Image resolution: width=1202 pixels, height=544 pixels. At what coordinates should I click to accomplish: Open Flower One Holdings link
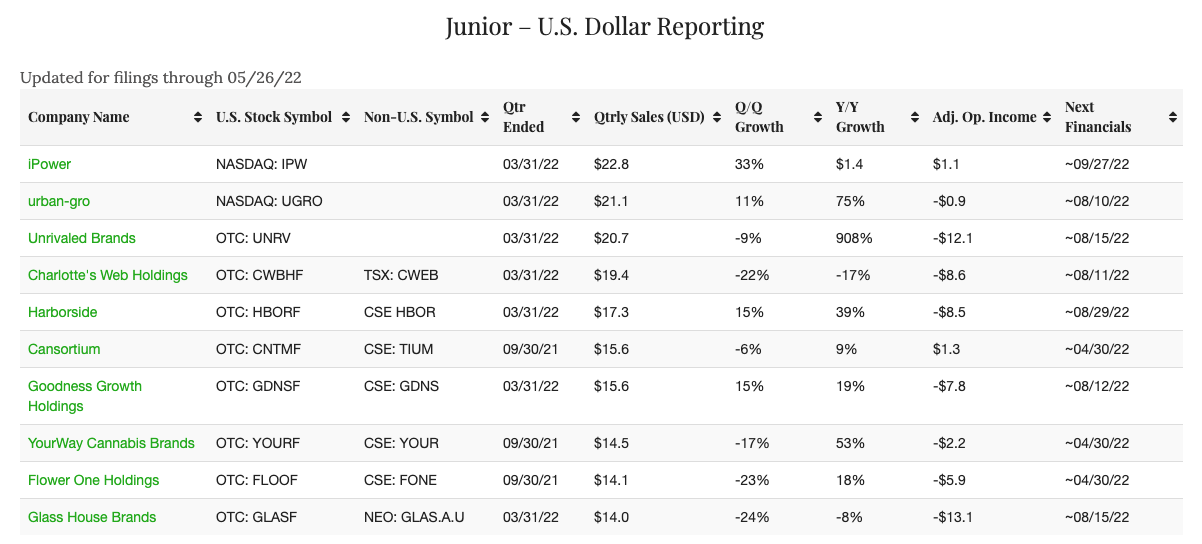(94, 480)
